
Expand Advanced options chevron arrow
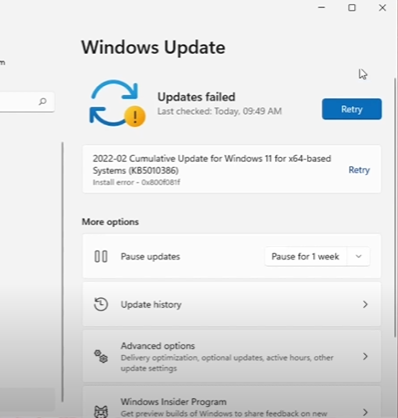[x=365, y=356]
